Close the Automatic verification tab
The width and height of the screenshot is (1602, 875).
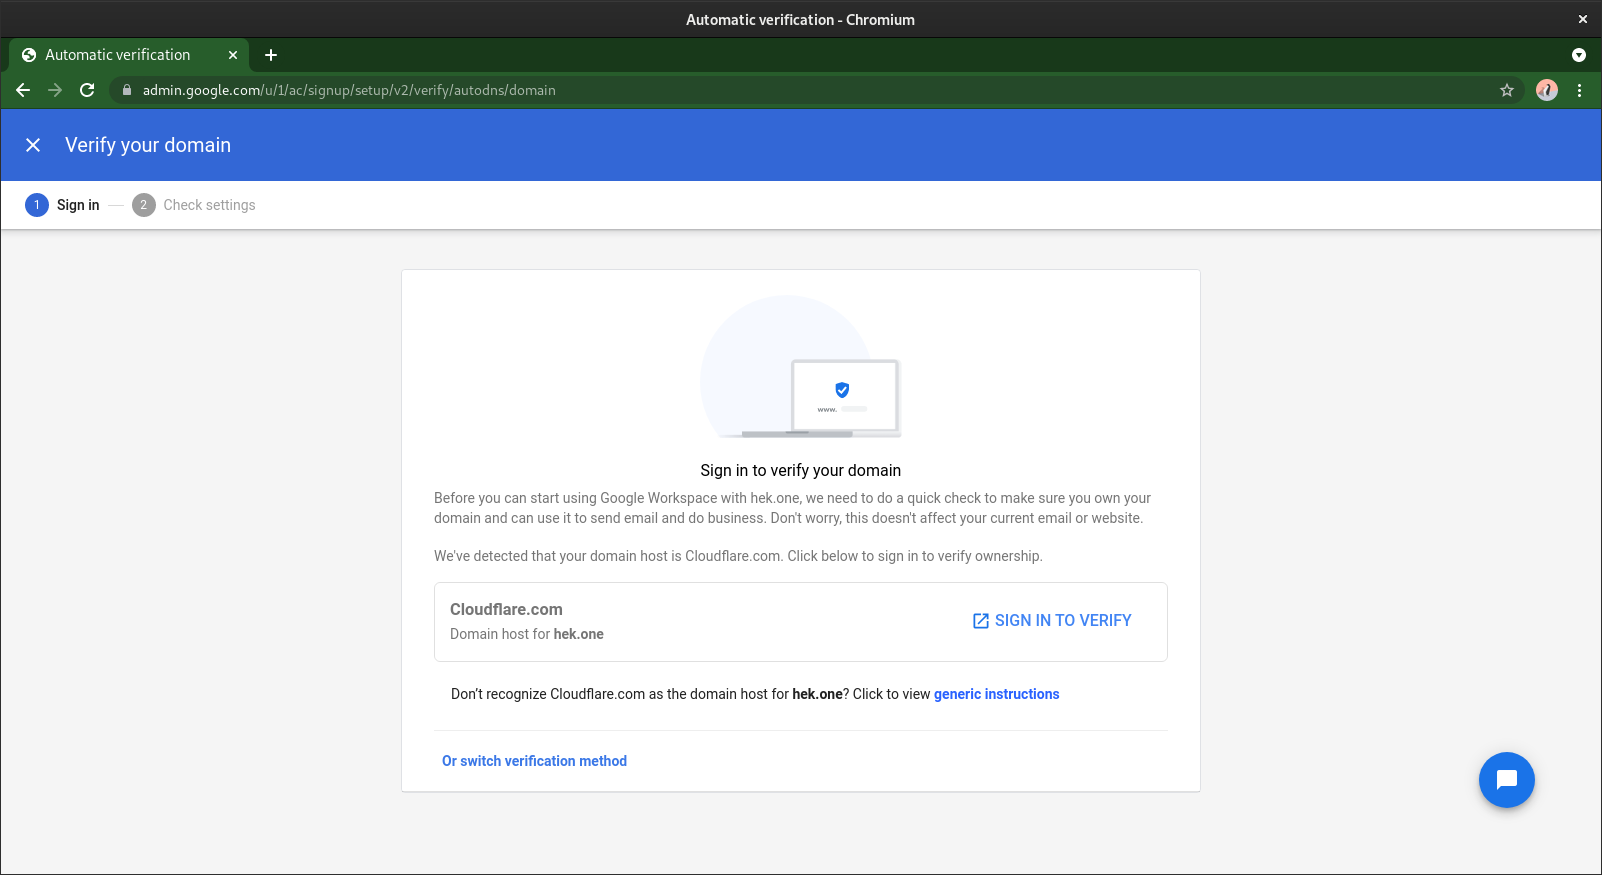tap(233, 55)
